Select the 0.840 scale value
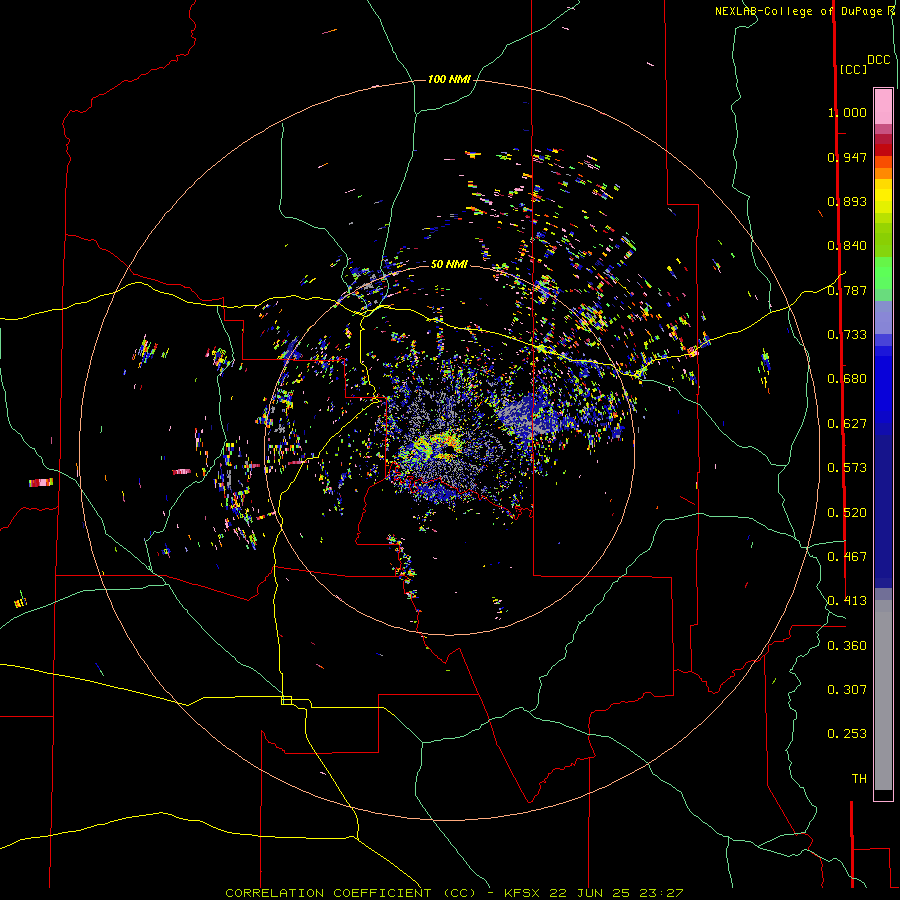Screen dimensions: 900x900 847,246
